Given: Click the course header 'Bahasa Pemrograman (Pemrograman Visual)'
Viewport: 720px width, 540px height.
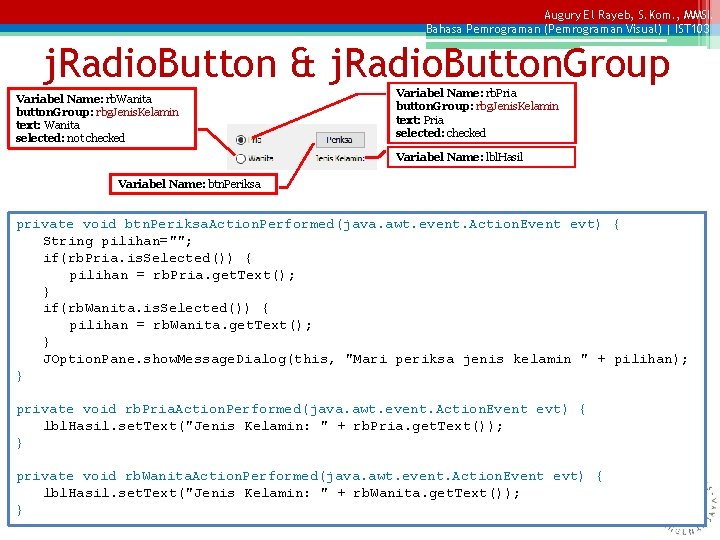Looking at the screenshot, I should tap(544, 29).
